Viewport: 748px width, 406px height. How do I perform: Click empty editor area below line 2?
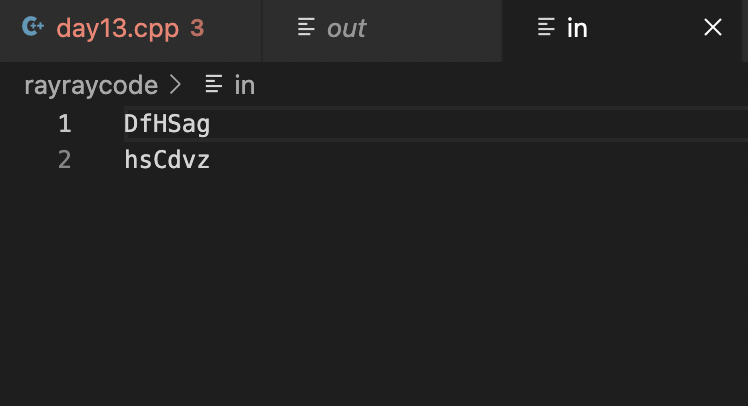(x=429, y=286)
